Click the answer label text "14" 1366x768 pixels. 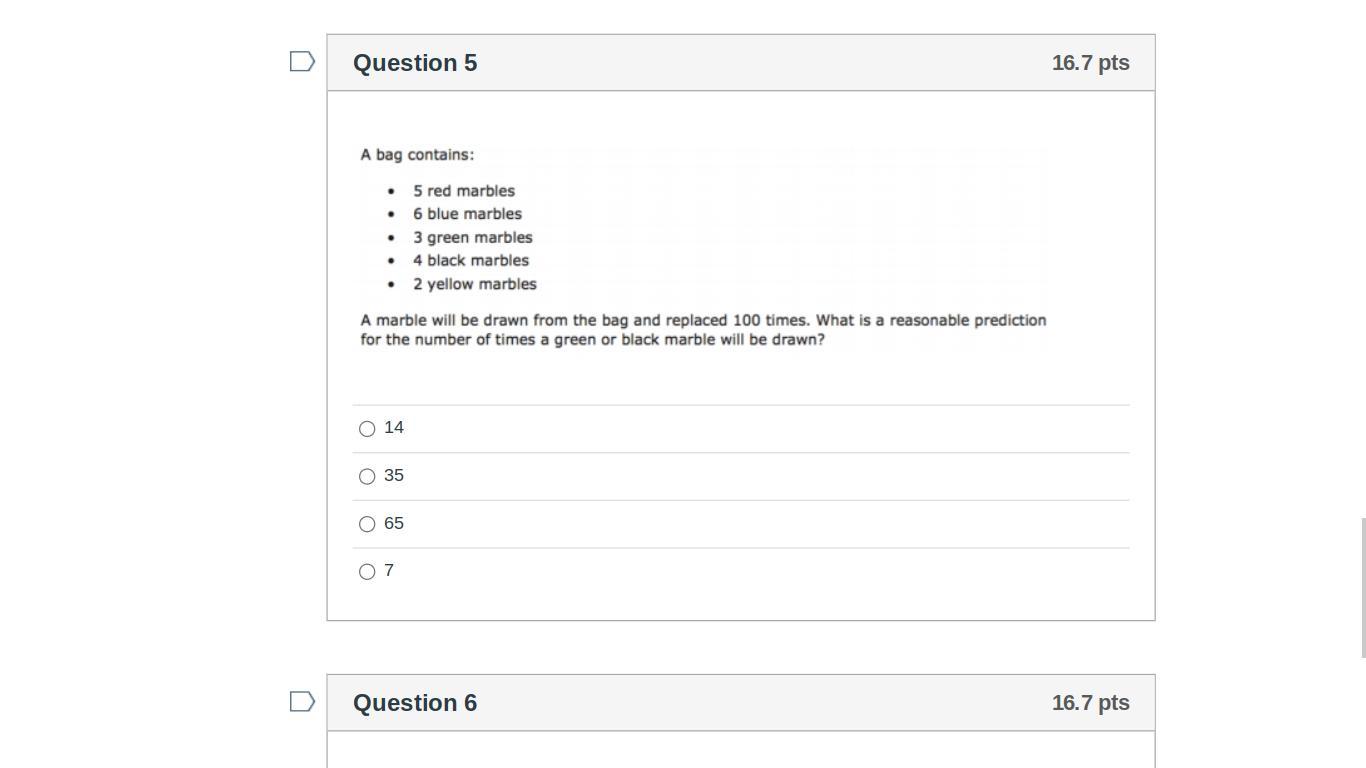tap(394, 428)
